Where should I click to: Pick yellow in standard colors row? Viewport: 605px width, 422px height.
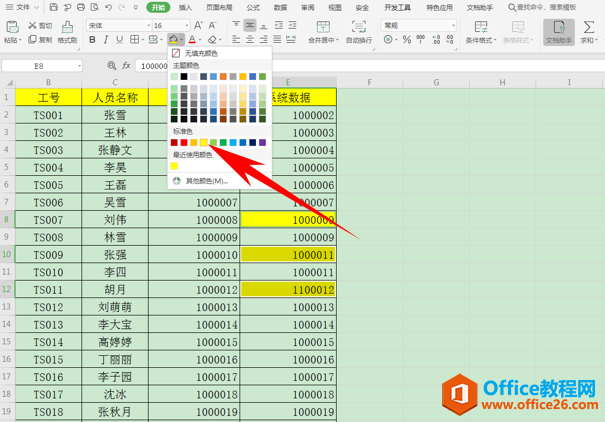pyautogui.click(x=204, y=143)
